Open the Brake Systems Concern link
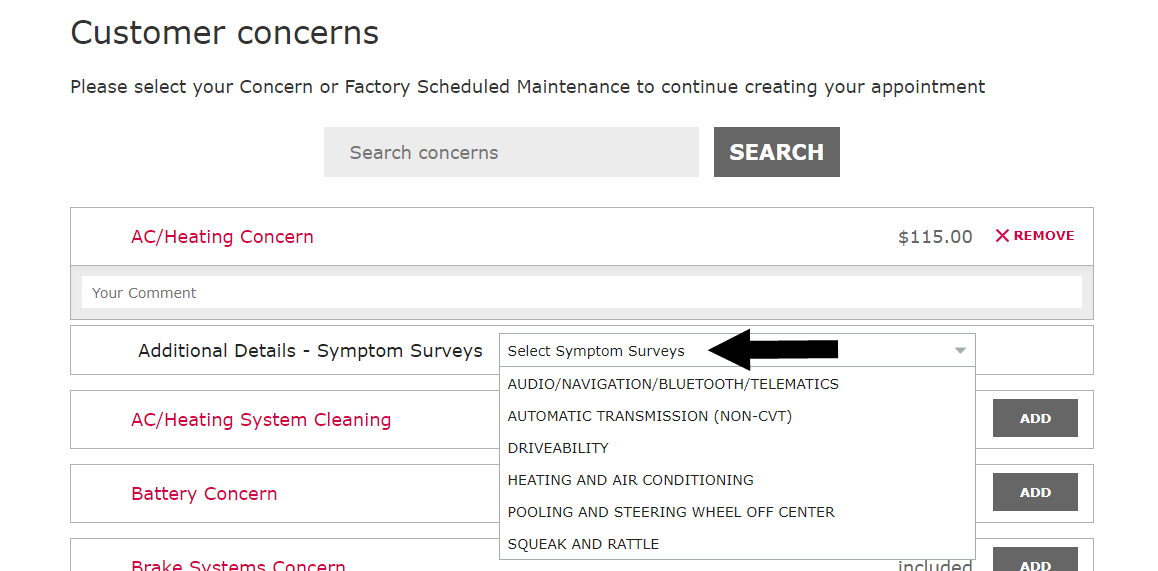 pyautogui.click(x=238, y=565)
